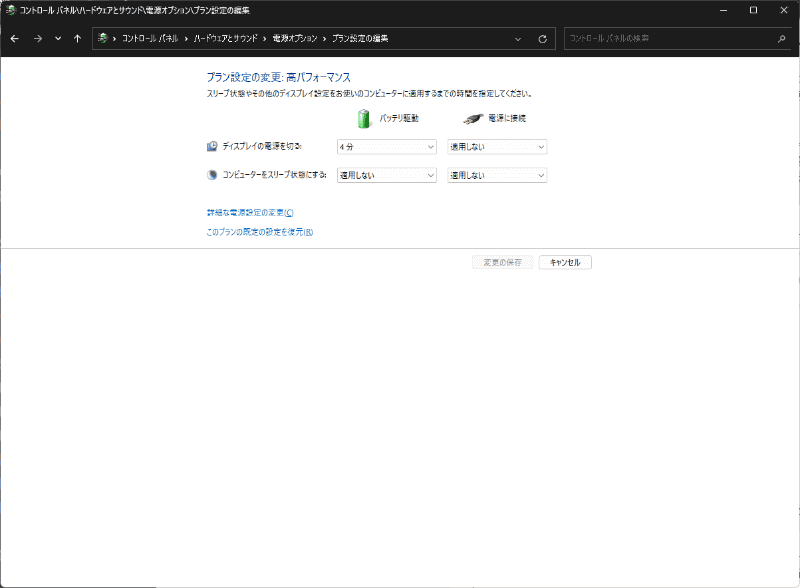This screenshot has height=588, width=800.
Task: Select 電源オプション in the breadcrumb path
Action: (x=293, y=38)
